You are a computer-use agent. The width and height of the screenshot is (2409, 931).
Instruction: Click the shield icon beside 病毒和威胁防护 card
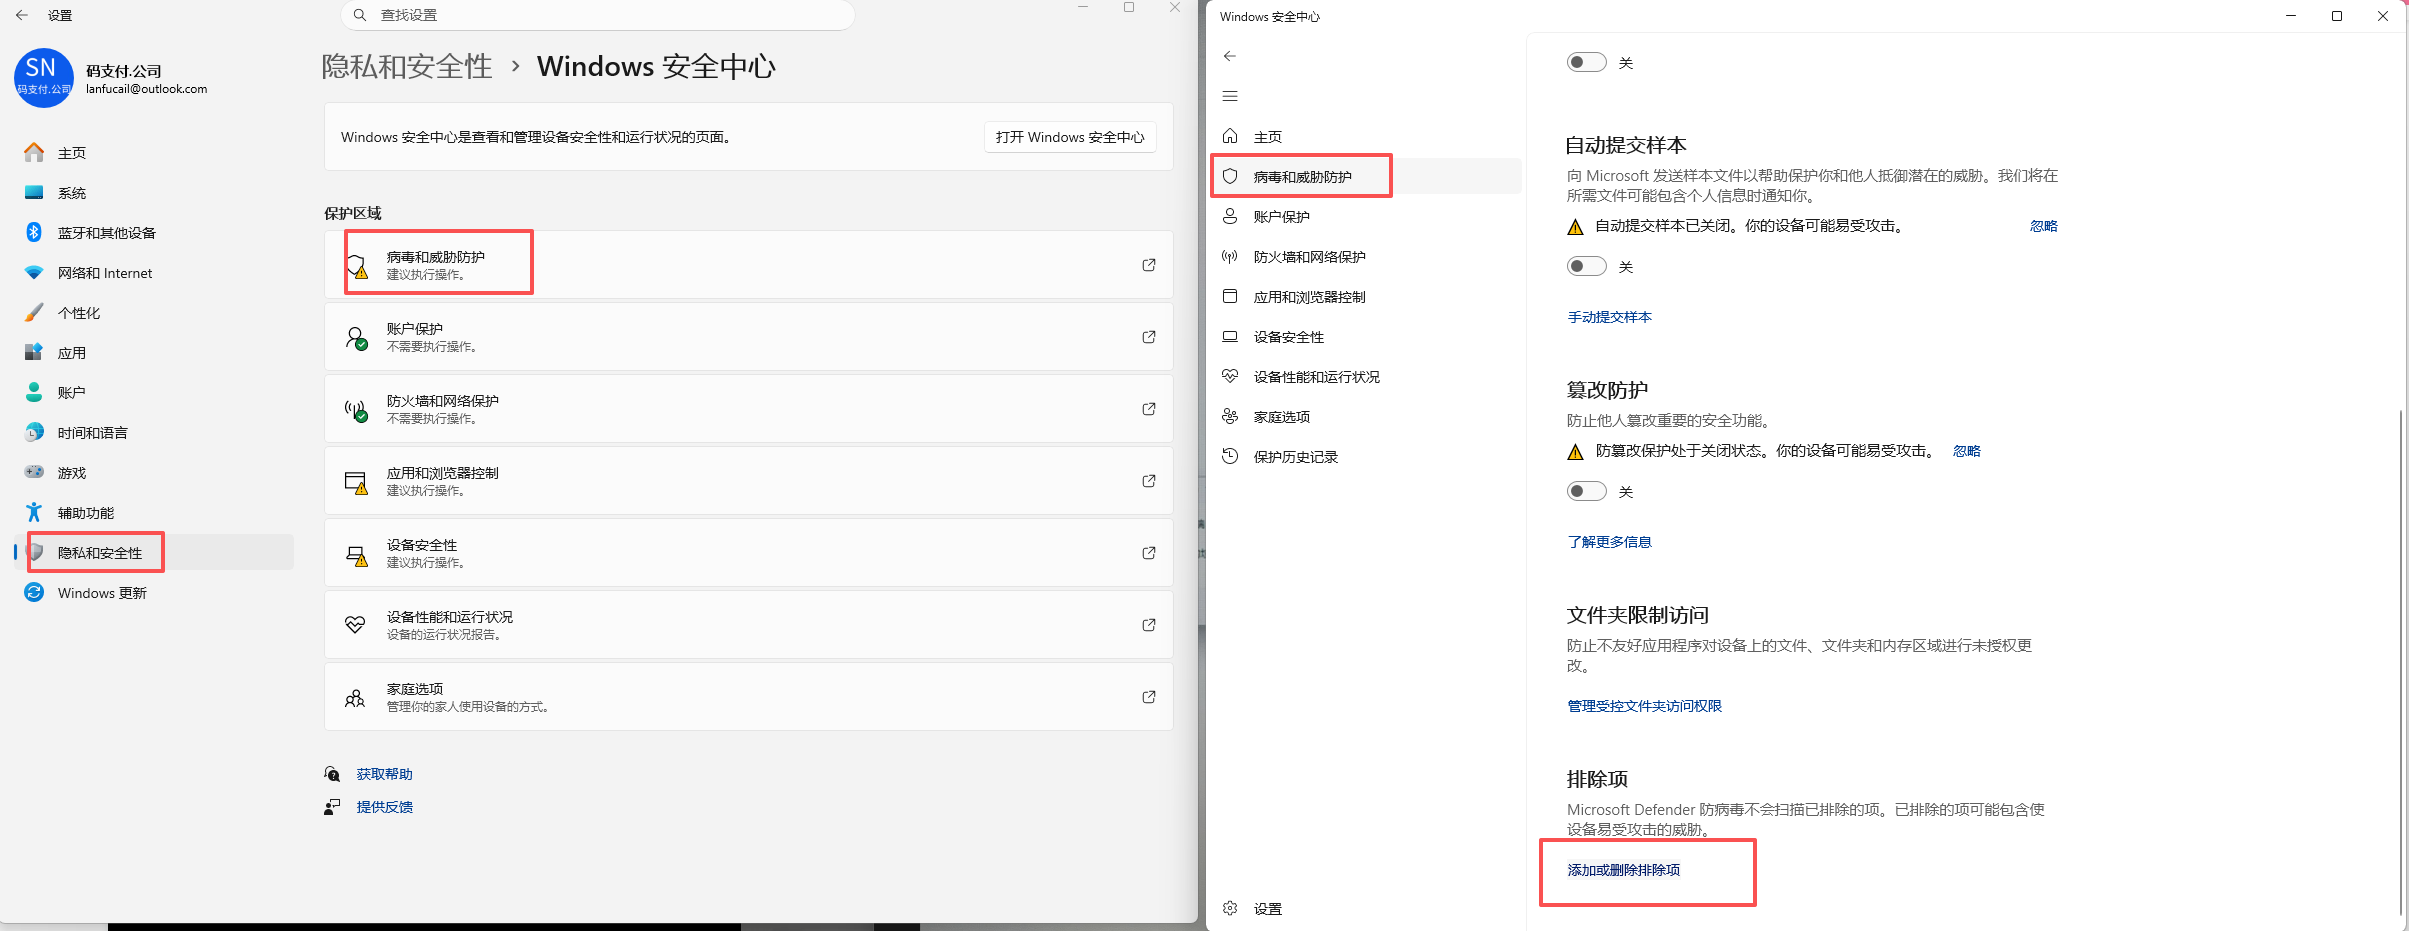pyautogui.click(x=356, y=265)
